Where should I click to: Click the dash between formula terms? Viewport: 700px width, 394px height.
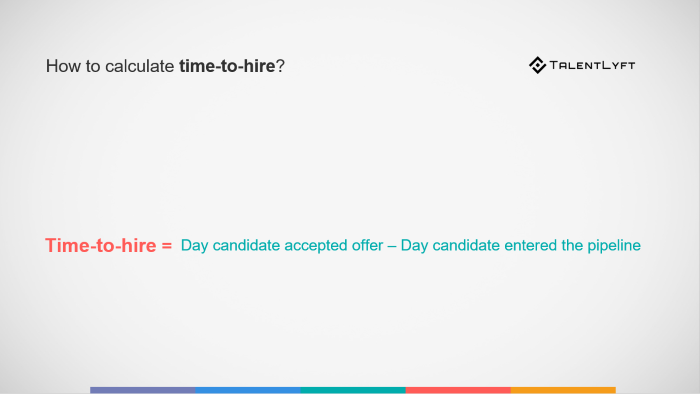392,246
